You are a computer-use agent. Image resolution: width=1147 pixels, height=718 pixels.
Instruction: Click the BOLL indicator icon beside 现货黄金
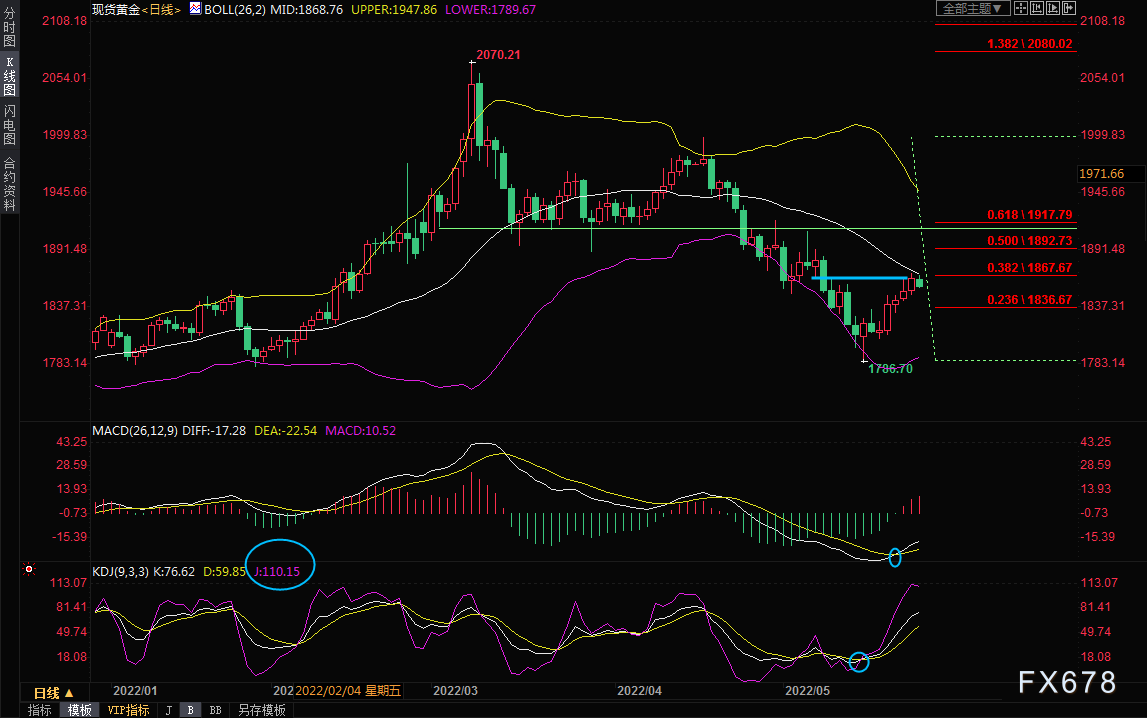[195, 9]
